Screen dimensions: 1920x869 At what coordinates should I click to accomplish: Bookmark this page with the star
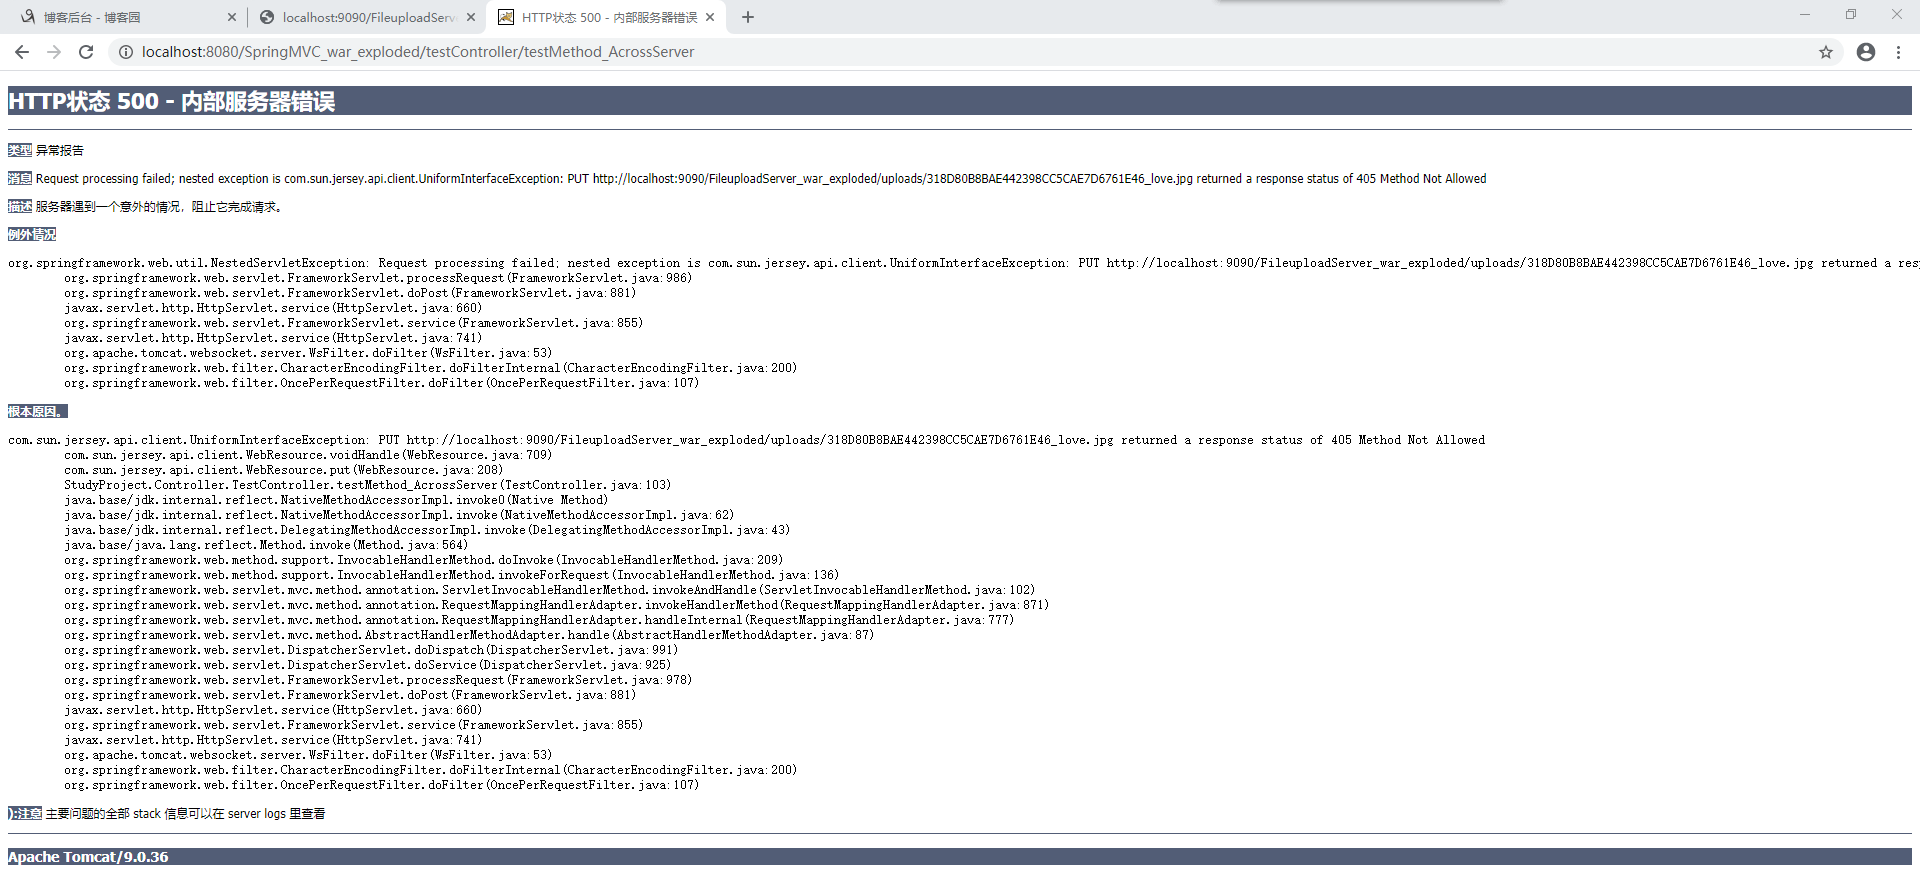[x=1826, y=52]
